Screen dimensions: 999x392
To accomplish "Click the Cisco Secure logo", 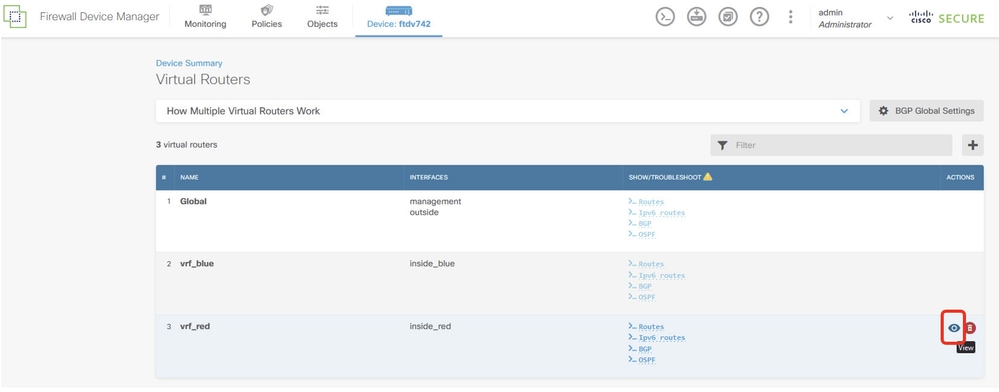I will 947,18.
